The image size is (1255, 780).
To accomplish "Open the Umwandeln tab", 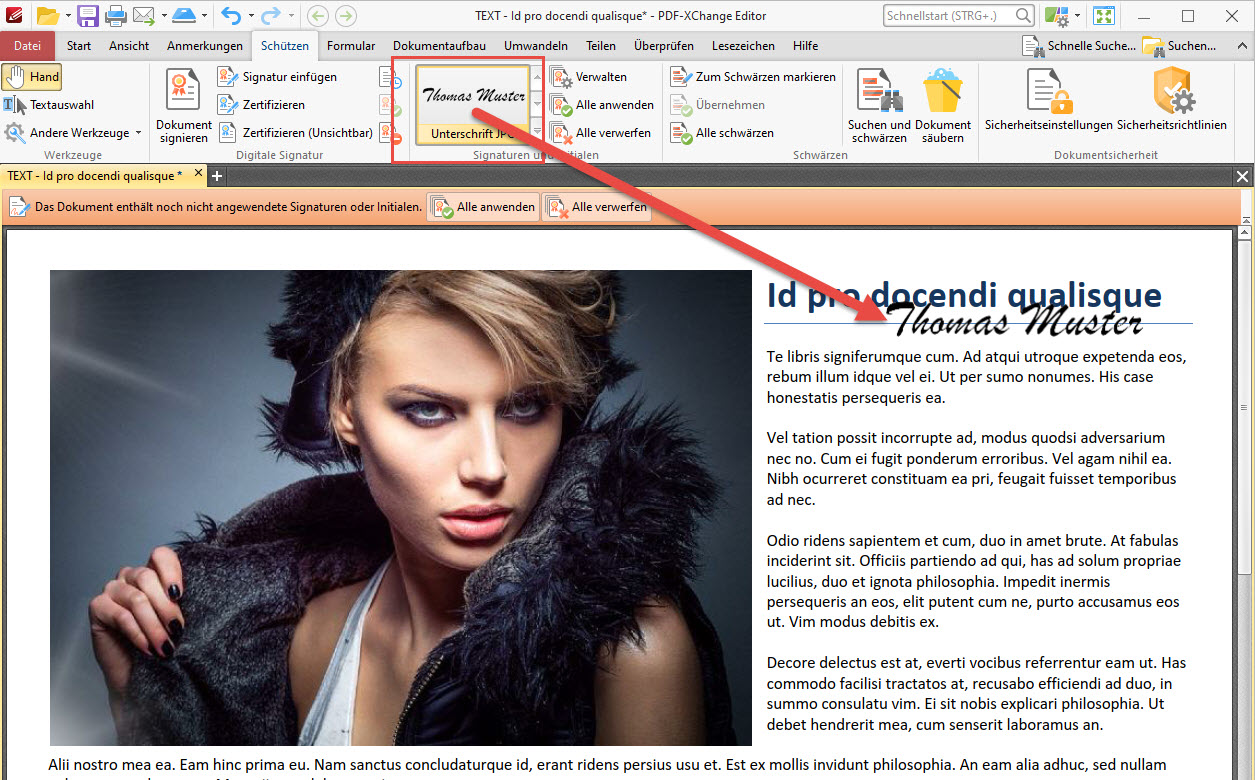I will click(536, 46).
